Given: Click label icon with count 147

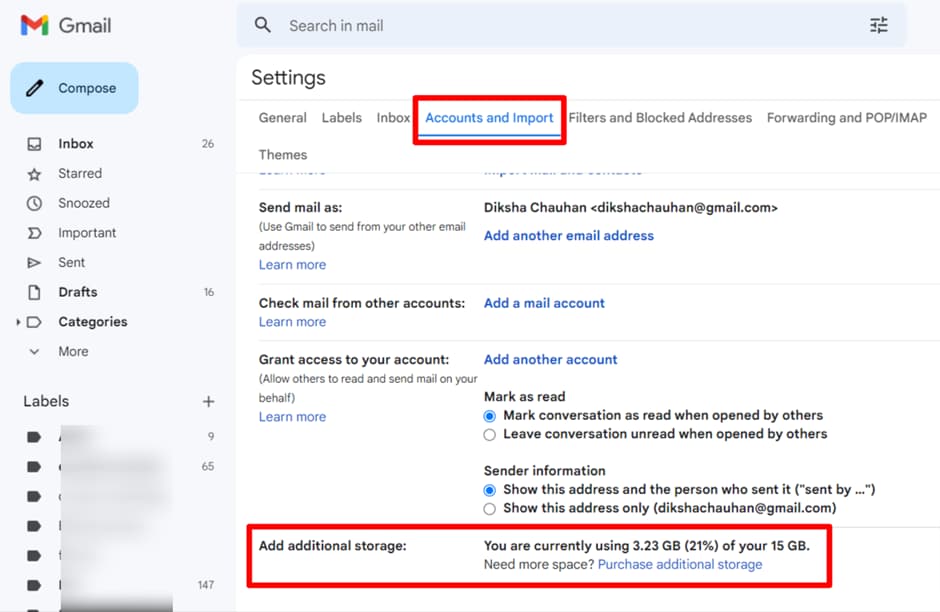Looking at the screenshot, I should (34, 585).
